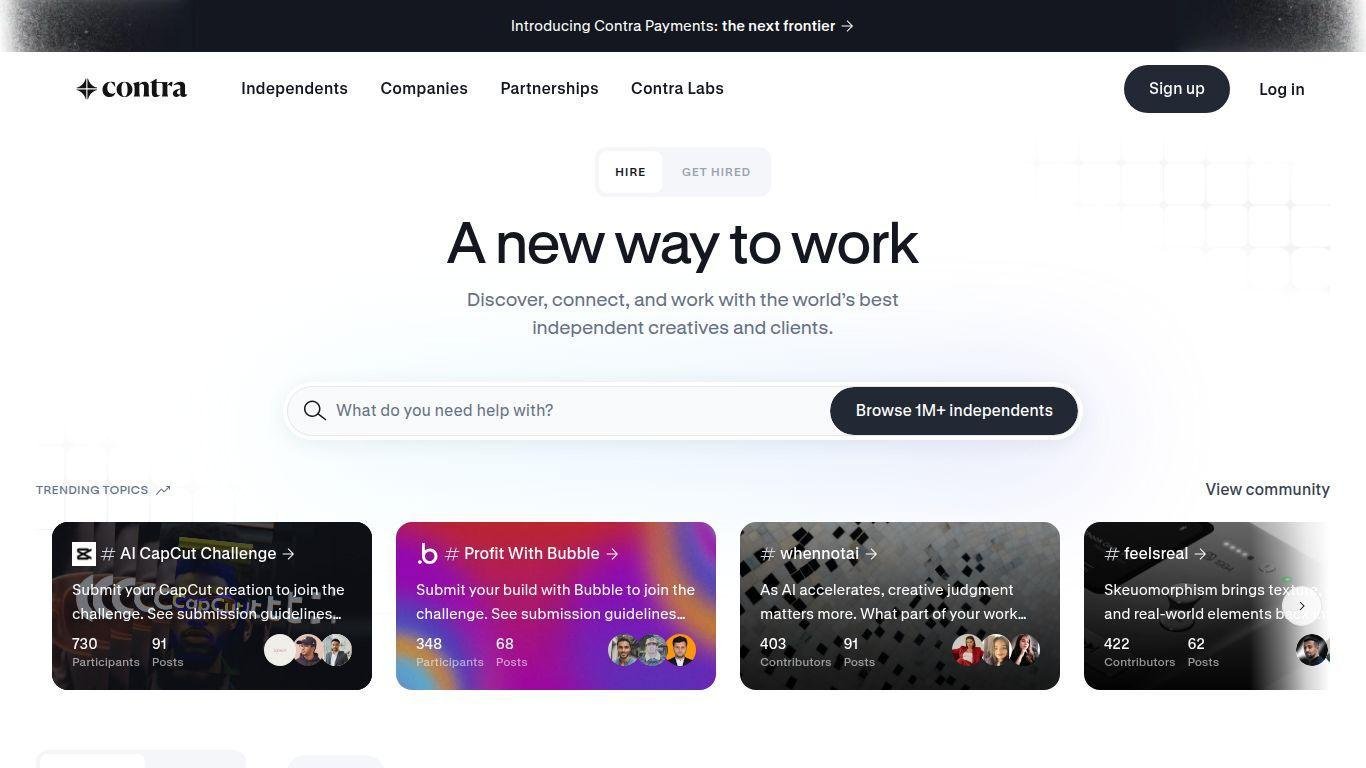Click the next arrow on the topics carousel
Image resolution: width=1366 pixels, height=768 pixels.
[x=1301, y=606]
